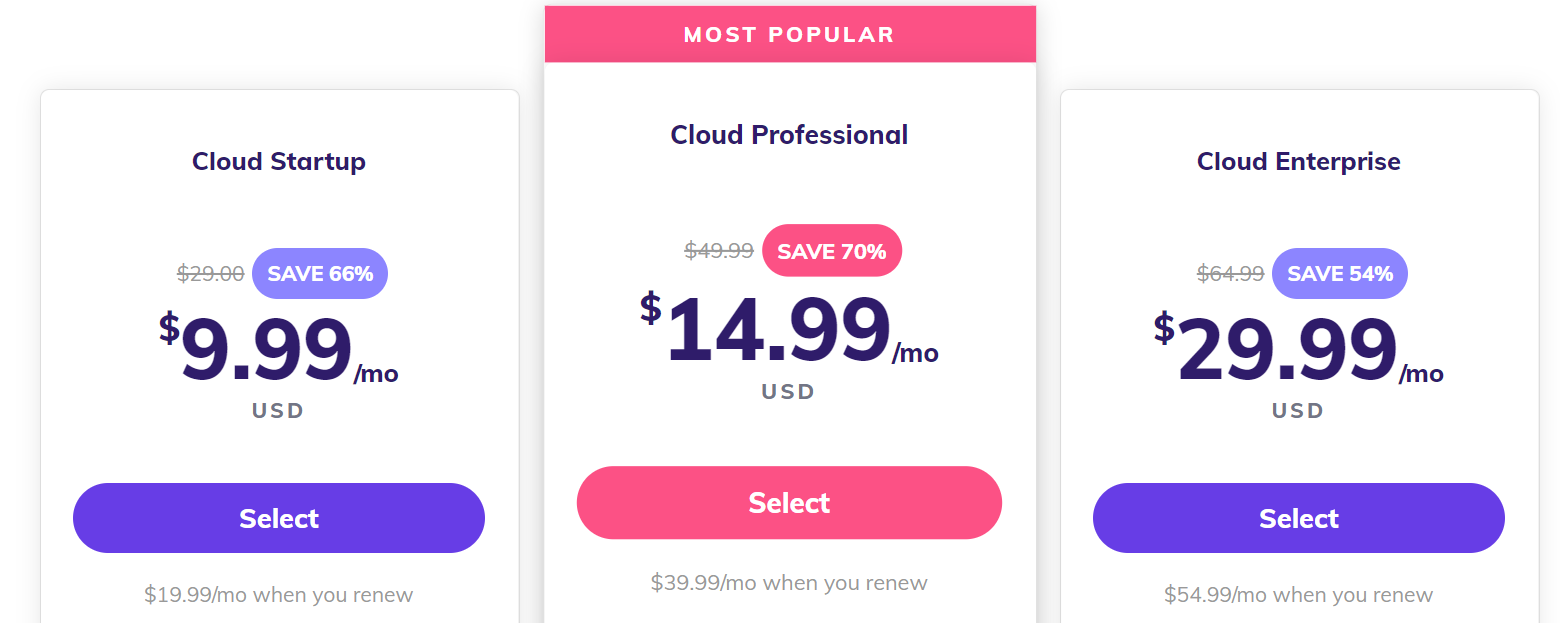Click the $19.99/mo renewal note

(x=279, y=594)
